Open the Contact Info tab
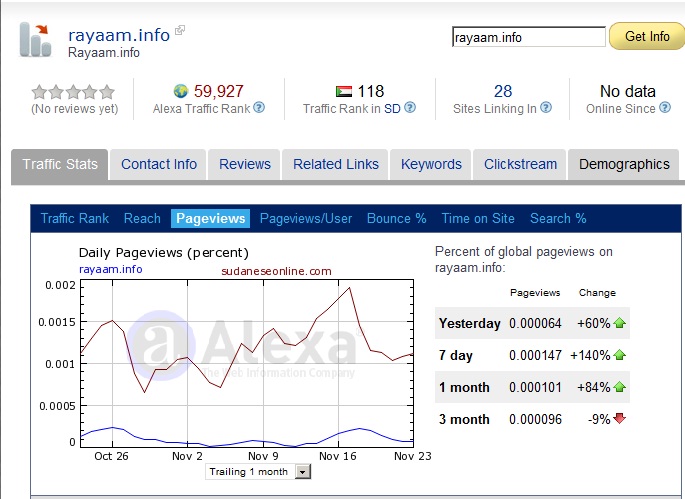This screenshot has width=685, height=499. coord(159,164)
